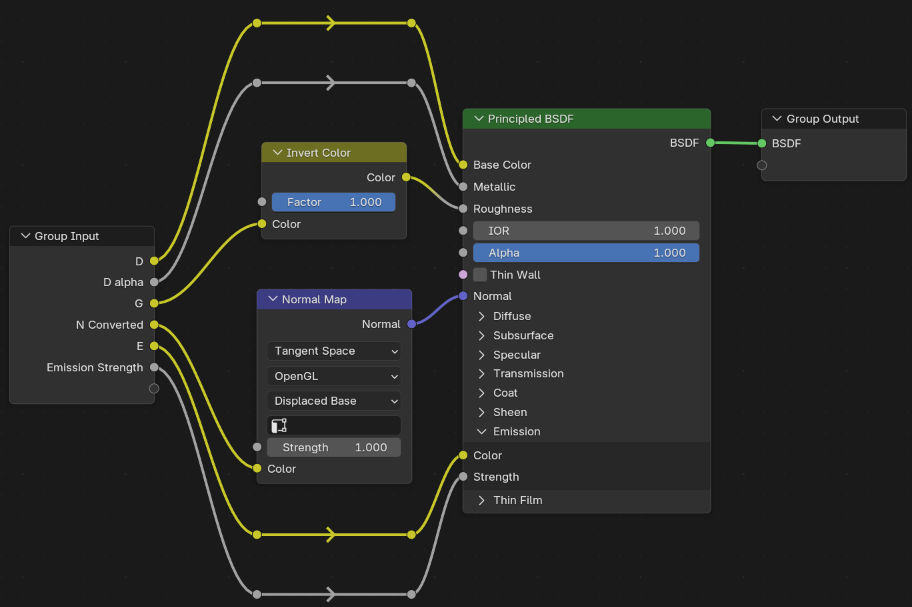The width and height of the screenshot is (912, 607).
Task: Click the N Converted label
Action: coord(109,324)
